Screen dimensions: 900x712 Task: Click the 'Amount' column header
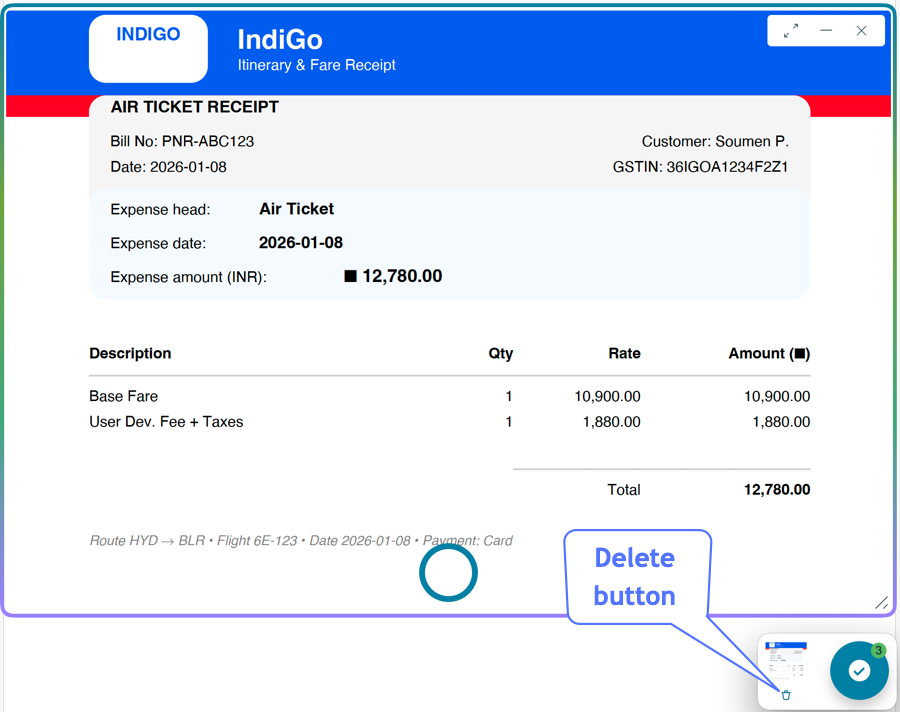coord(769,354)
